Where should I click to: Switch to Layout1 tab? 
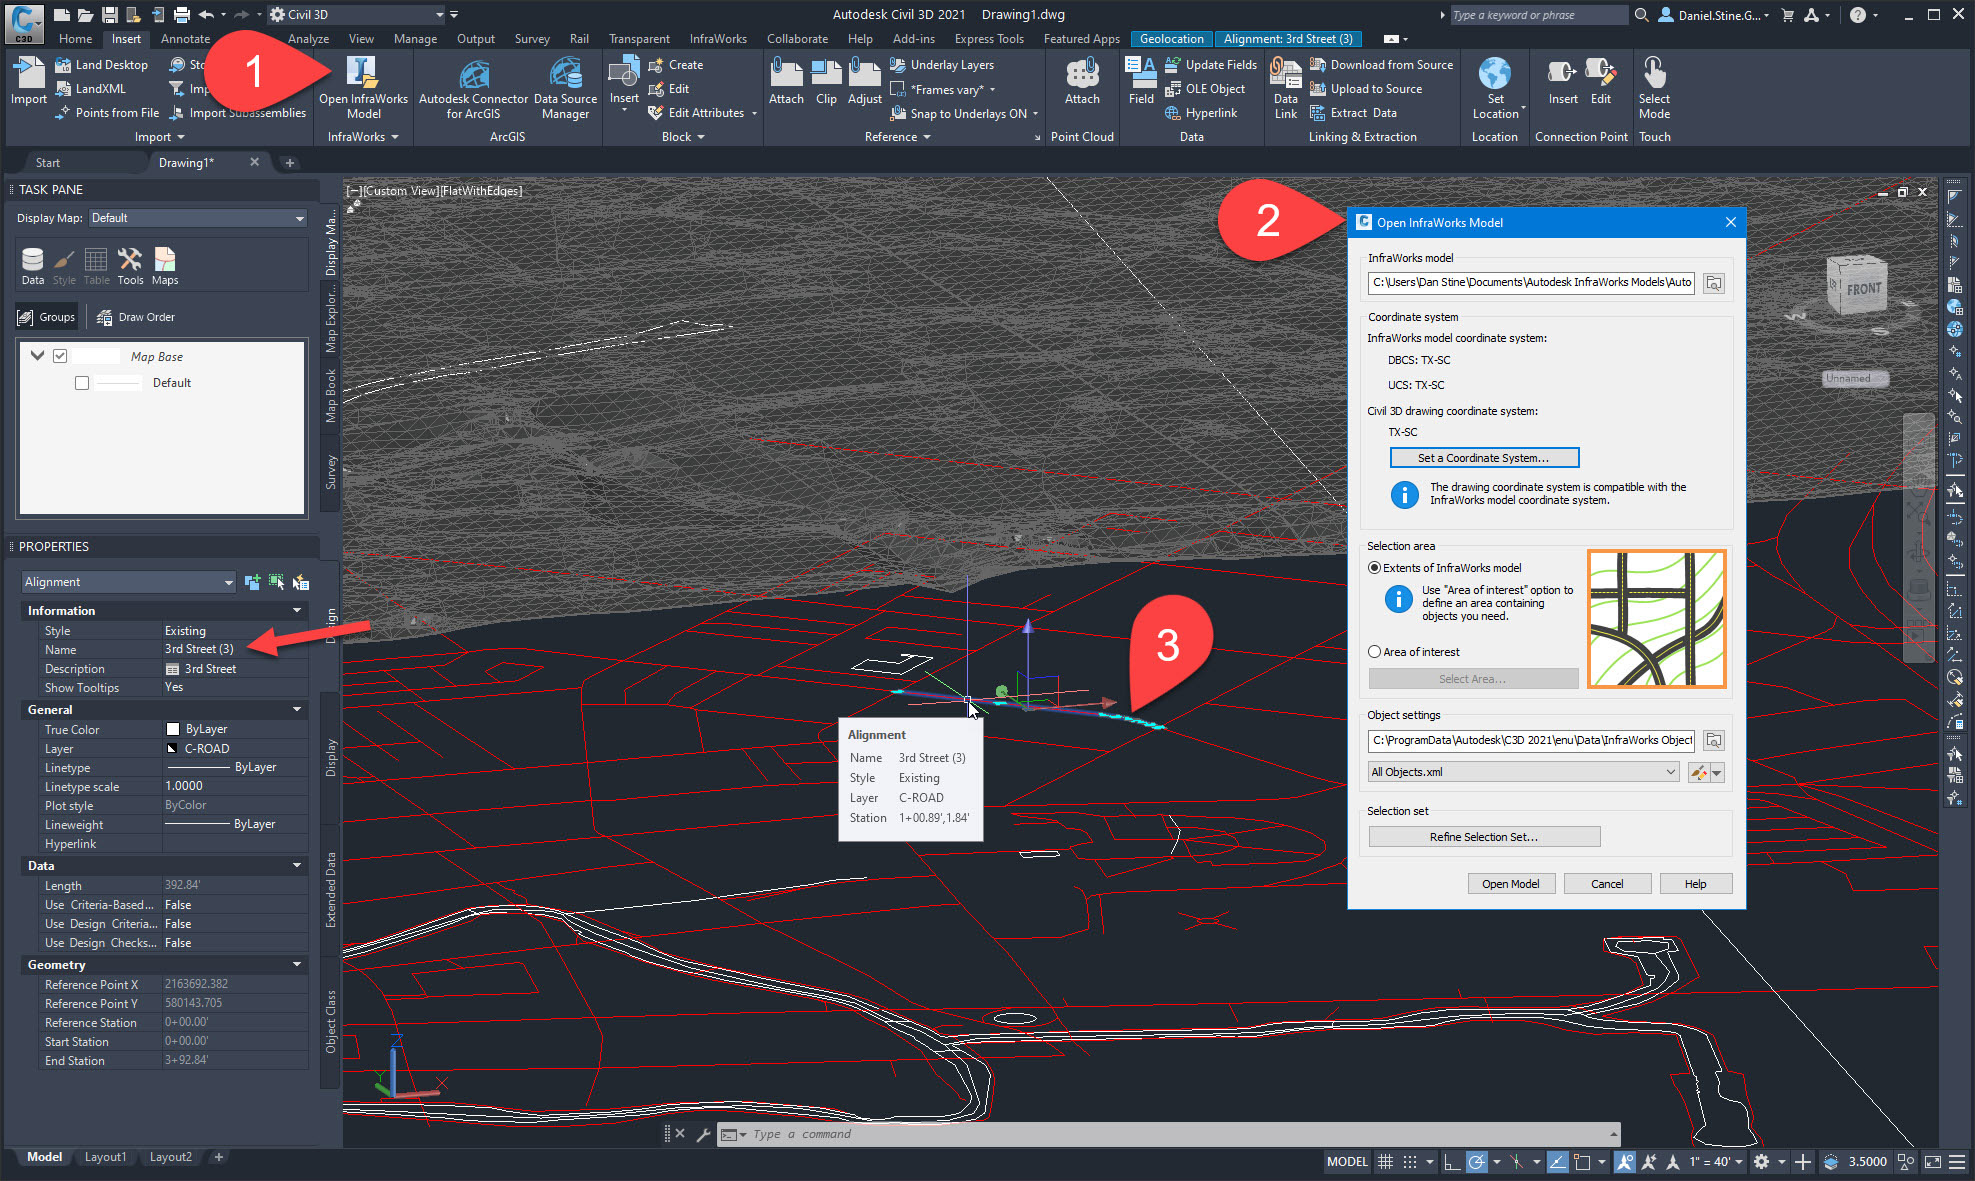pyautogui.click(x=105, y=1157)
